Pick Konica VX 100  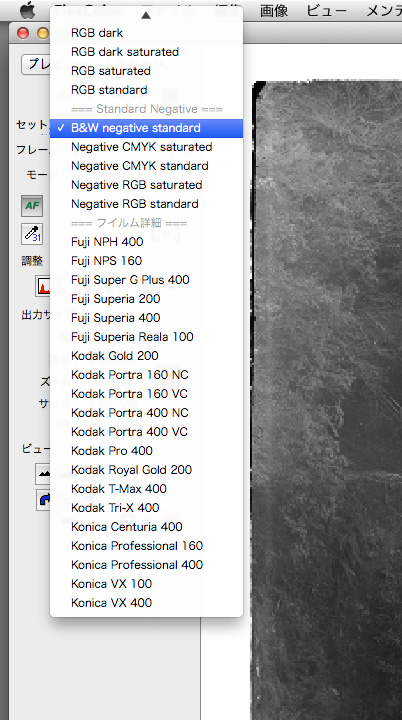click(x=146, y=584)
